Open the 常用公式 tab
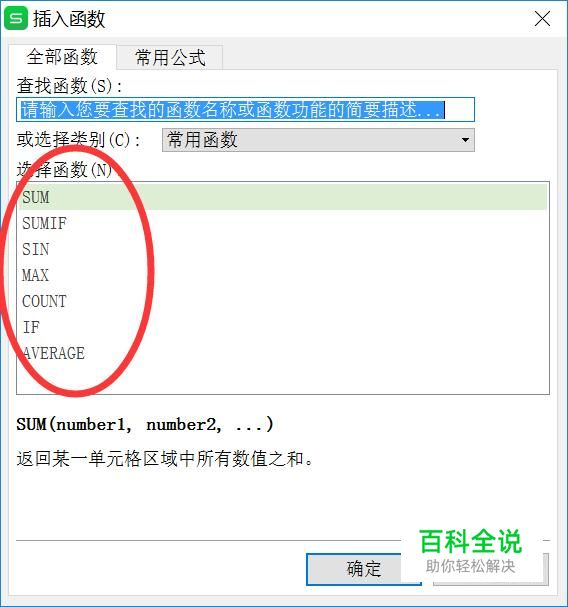Screen dimensions: 568x607 pos(170,58)
